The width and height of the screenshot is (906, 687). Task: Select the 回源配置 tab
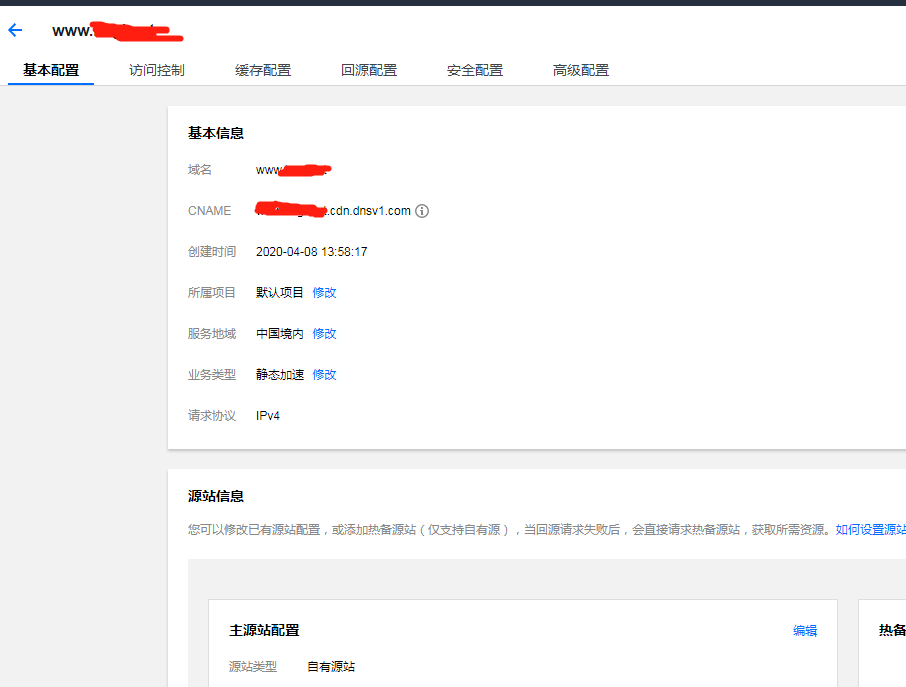[x=369, y=70]
